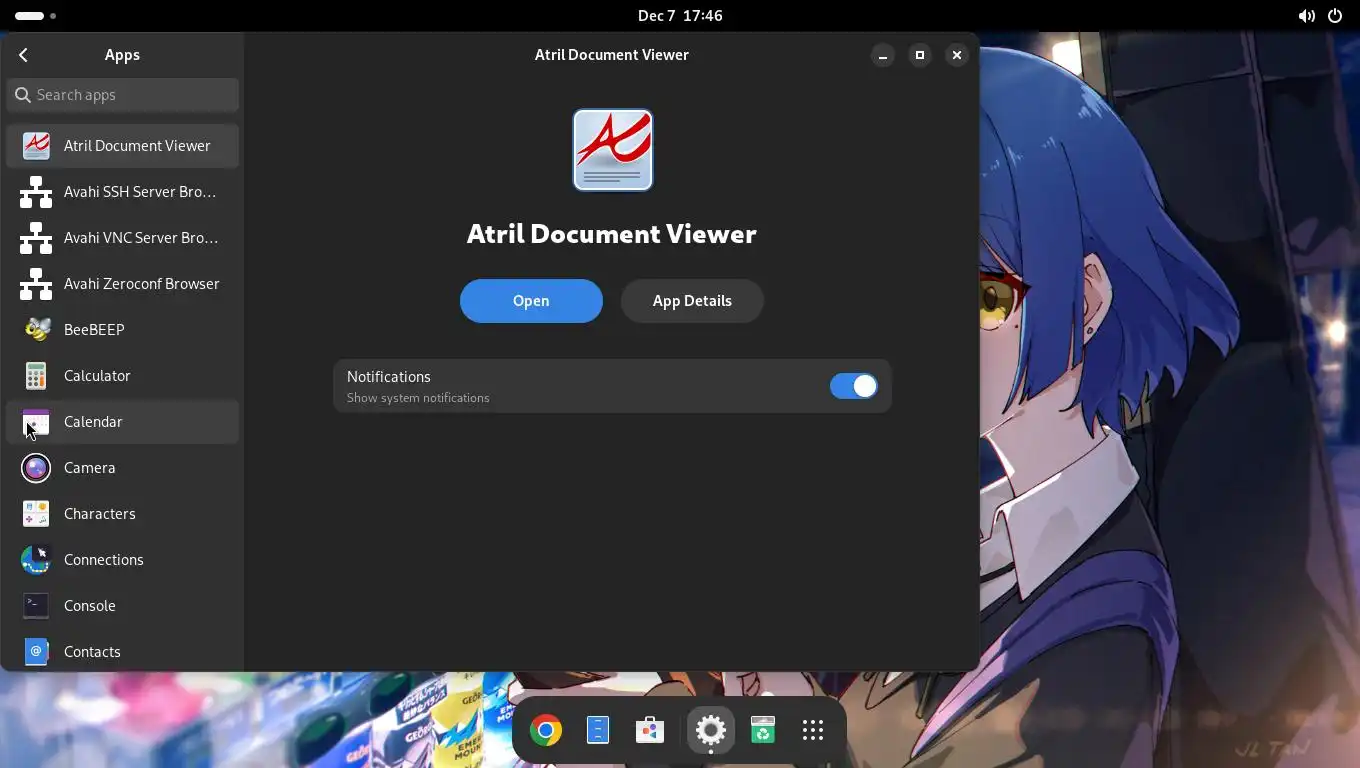The width and height of the screenshot is (1360, 768).
Task: Click the Connections app icon
Action: 36,560
